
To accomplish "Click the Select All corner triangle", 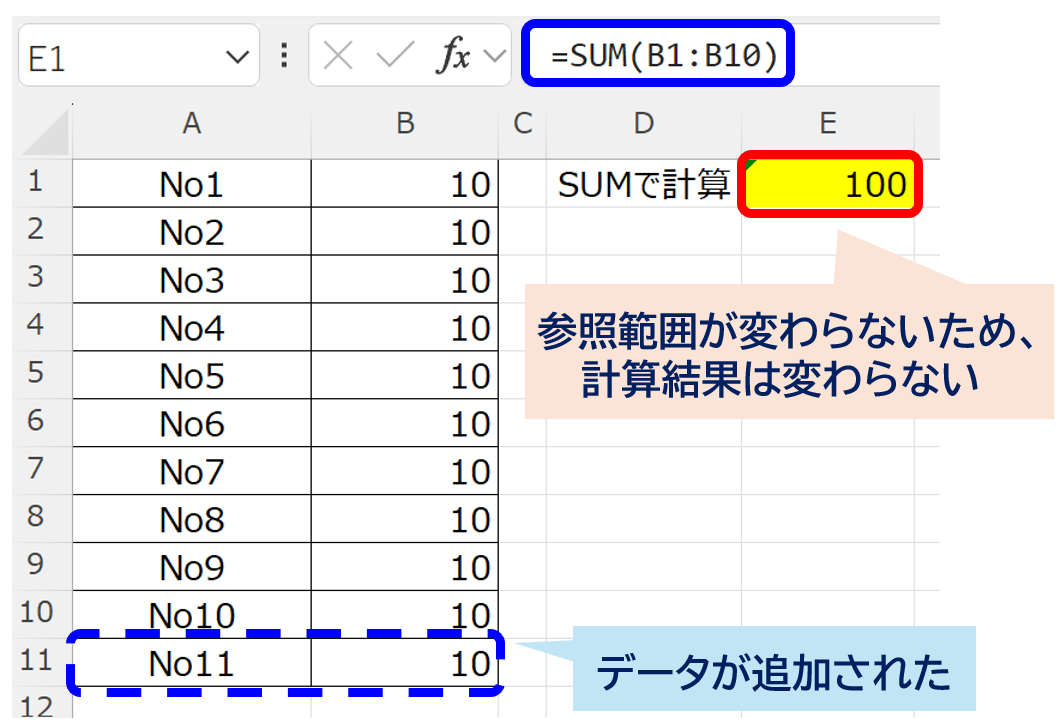I will tap(44, 133).
